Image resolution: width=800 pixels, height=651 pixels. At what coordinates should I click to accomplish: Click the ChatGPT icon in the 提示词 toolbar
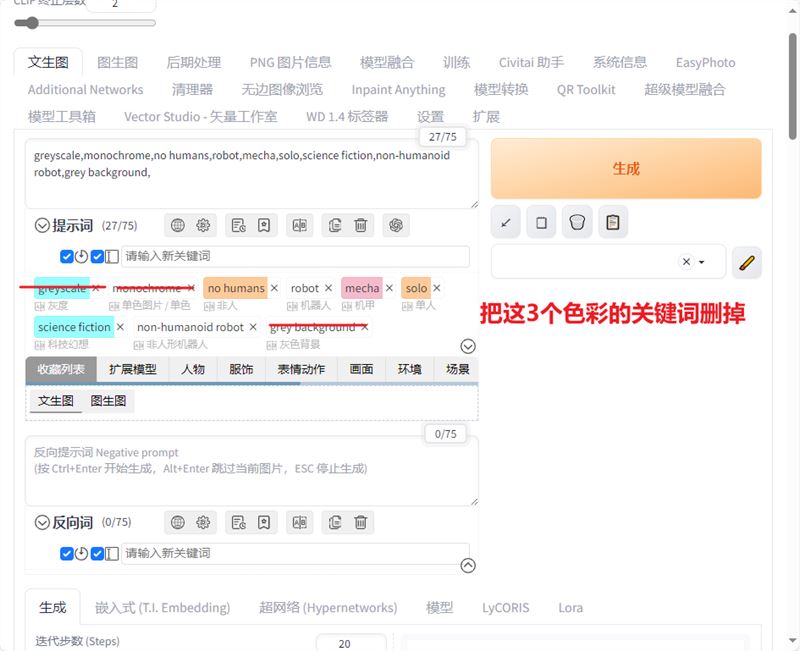[x=396, y=225]
